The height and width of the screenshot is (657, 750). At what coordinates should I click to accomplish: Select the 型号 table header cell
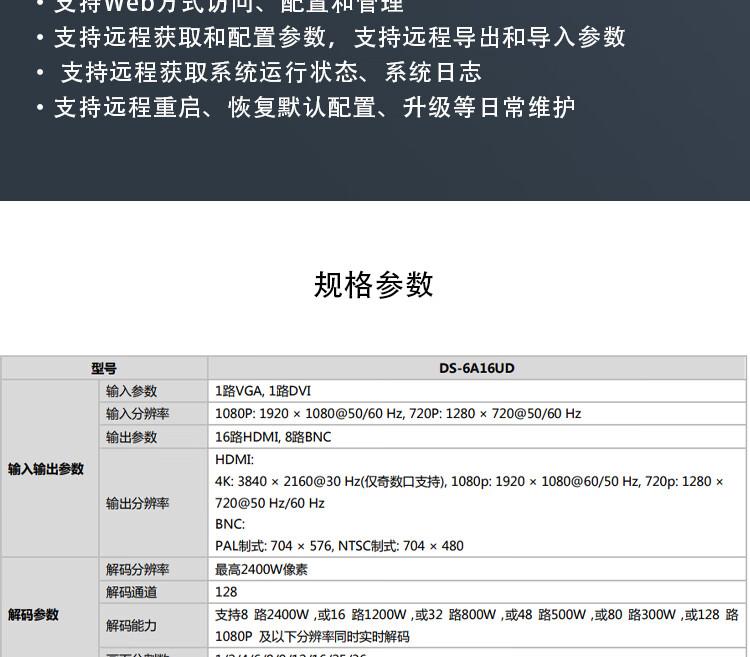pyautogui.click(x=104, y=368)
